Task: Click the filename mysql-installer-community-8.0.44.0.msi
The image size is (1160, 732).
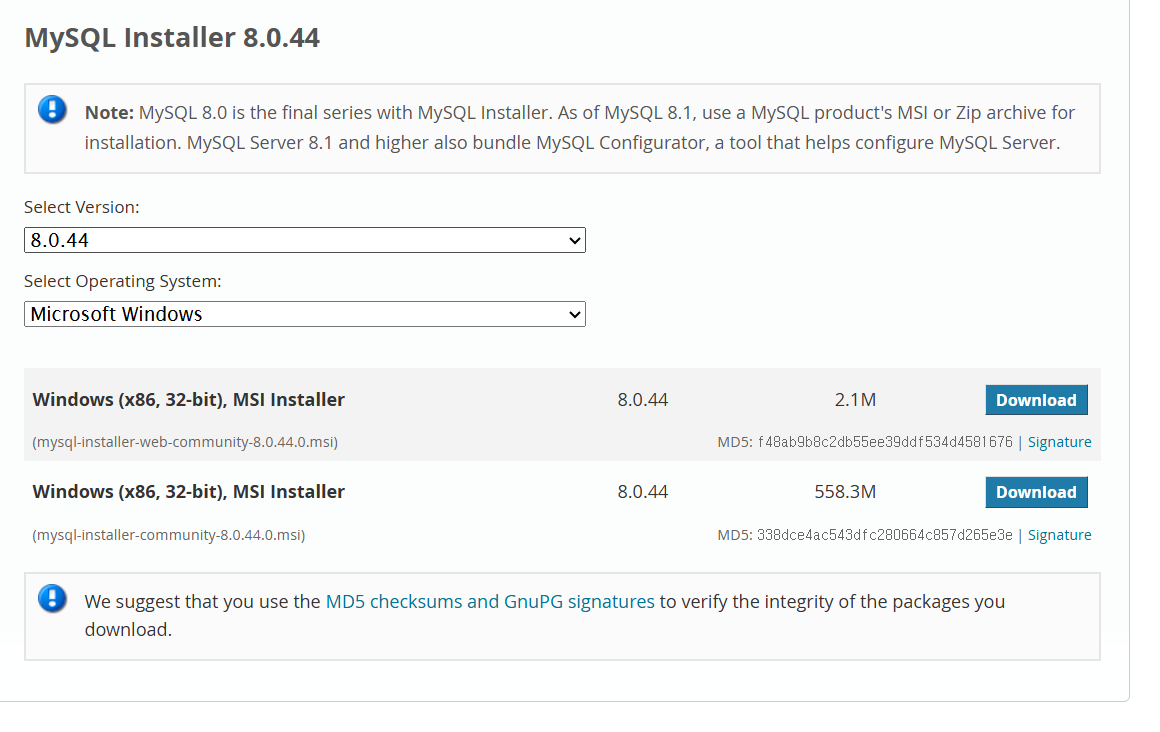Action: point(169,534)
